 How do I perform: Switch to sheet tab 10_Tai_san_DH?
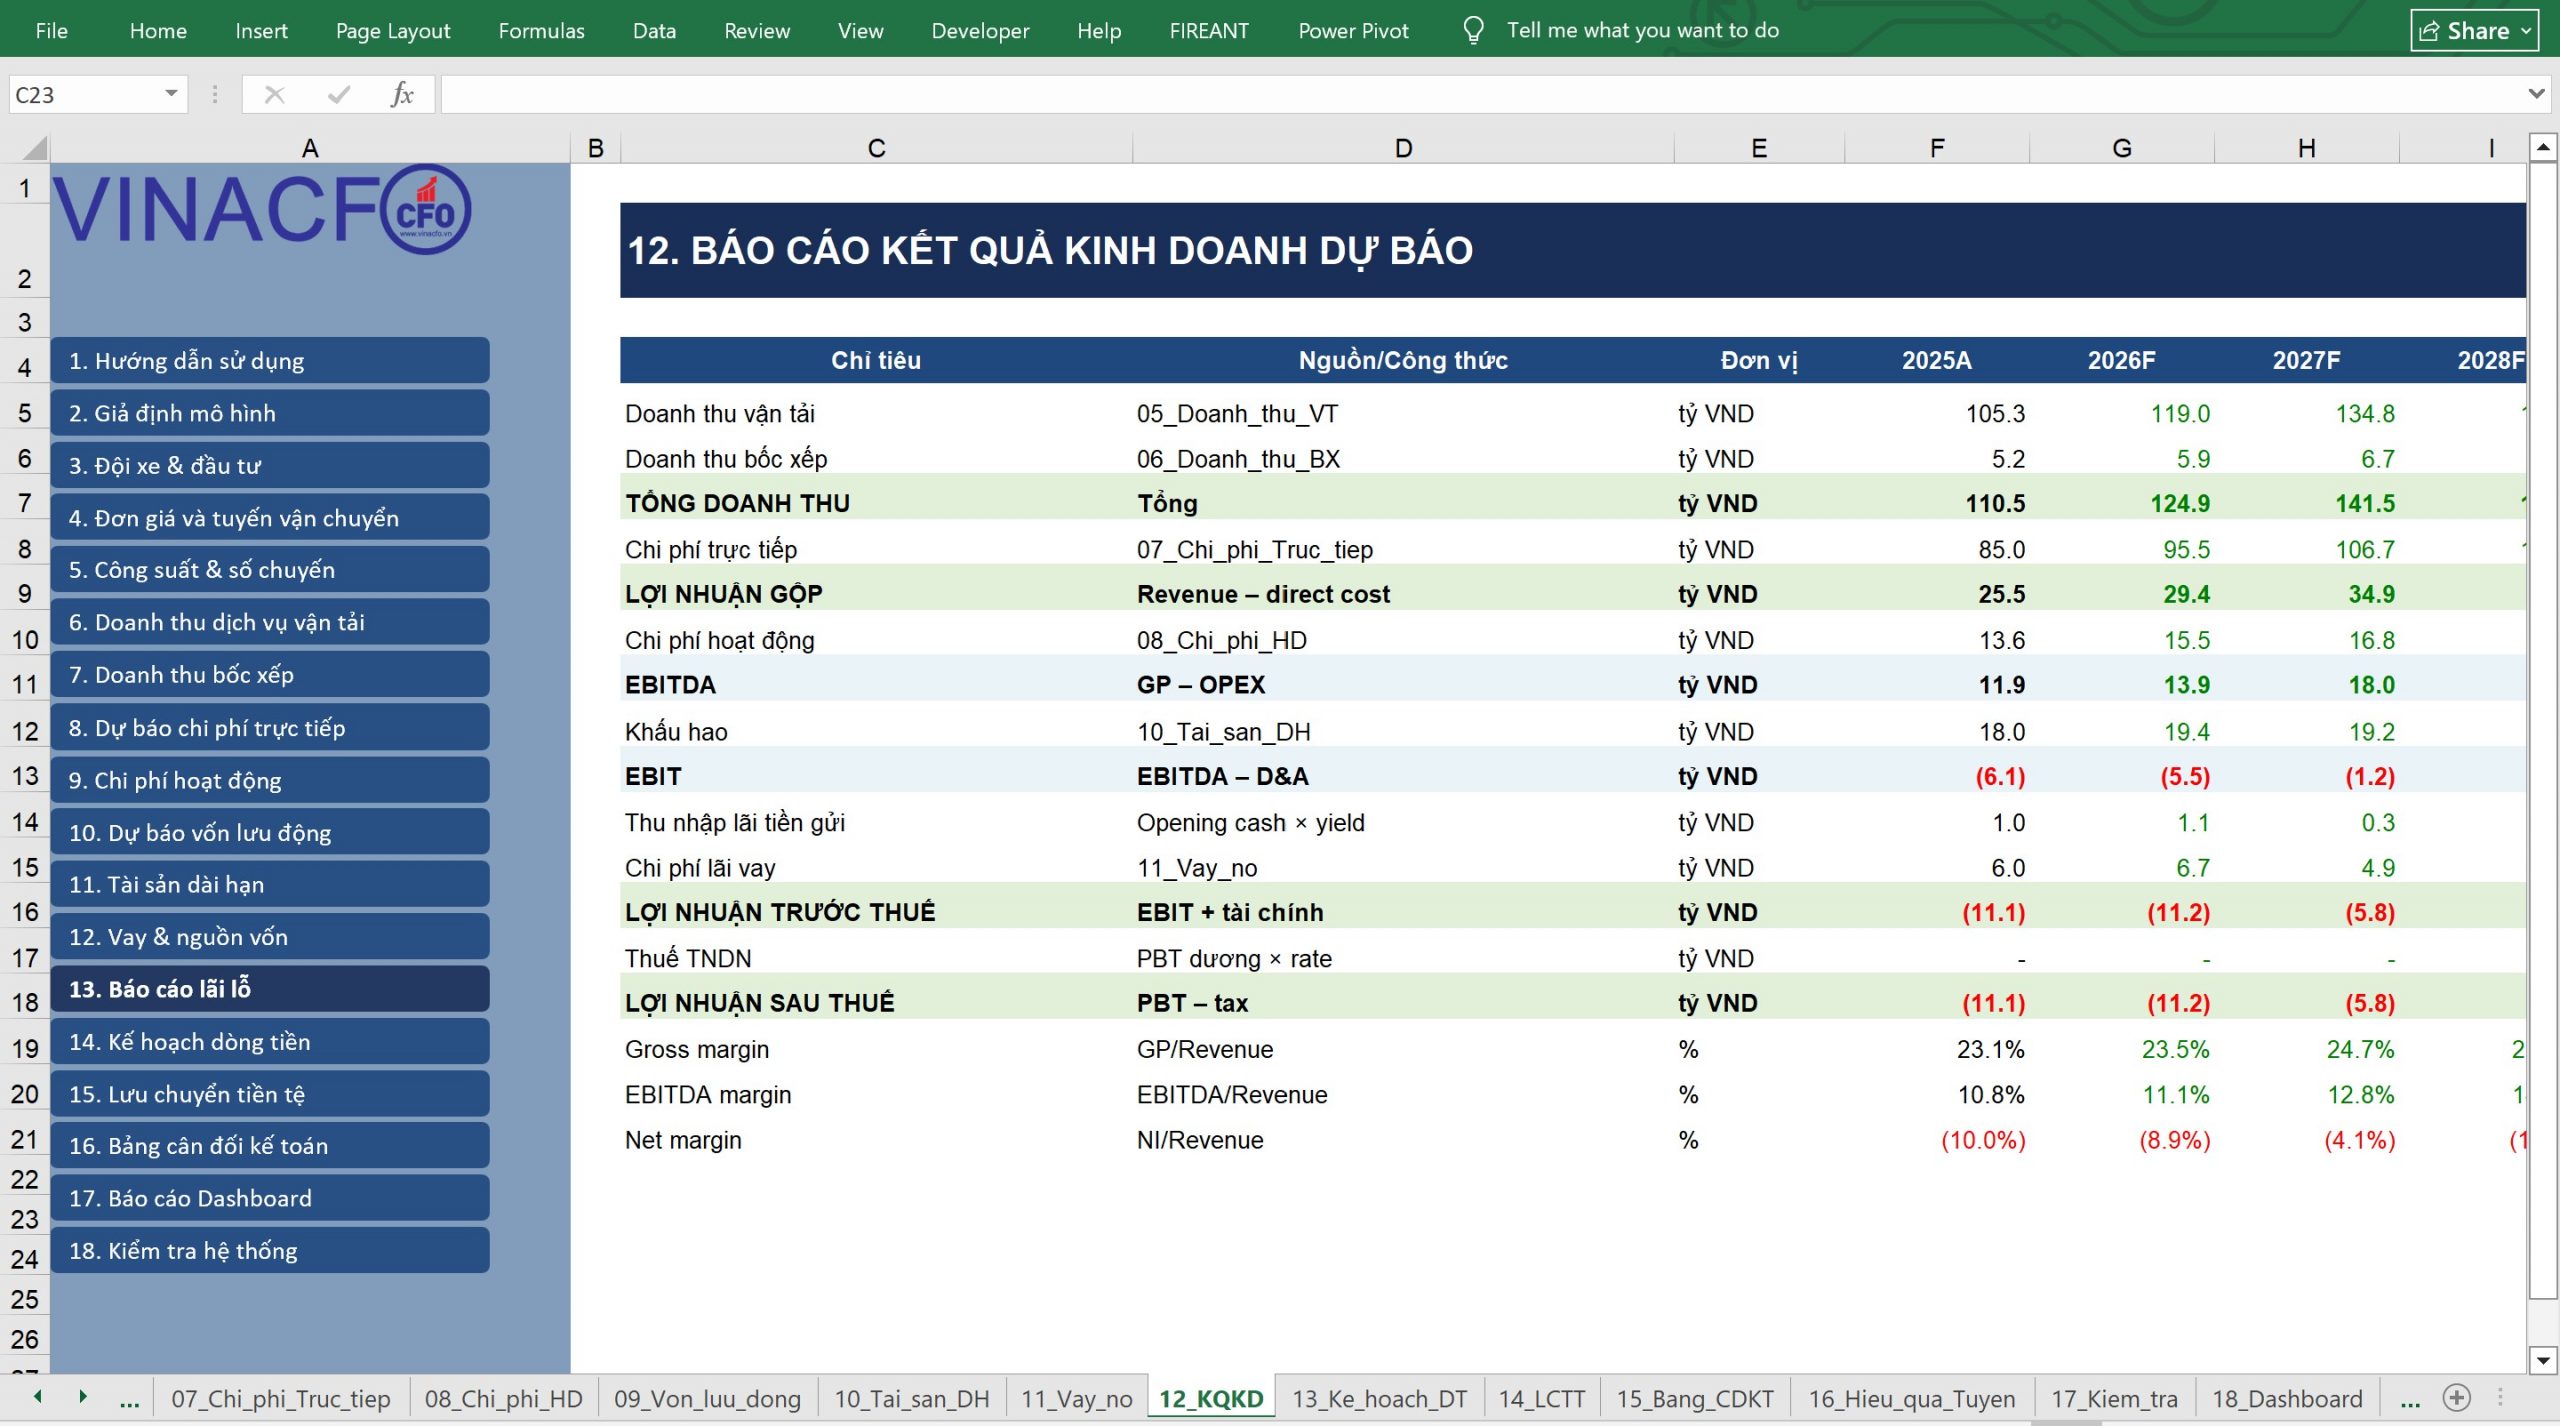pos(911,1398)
